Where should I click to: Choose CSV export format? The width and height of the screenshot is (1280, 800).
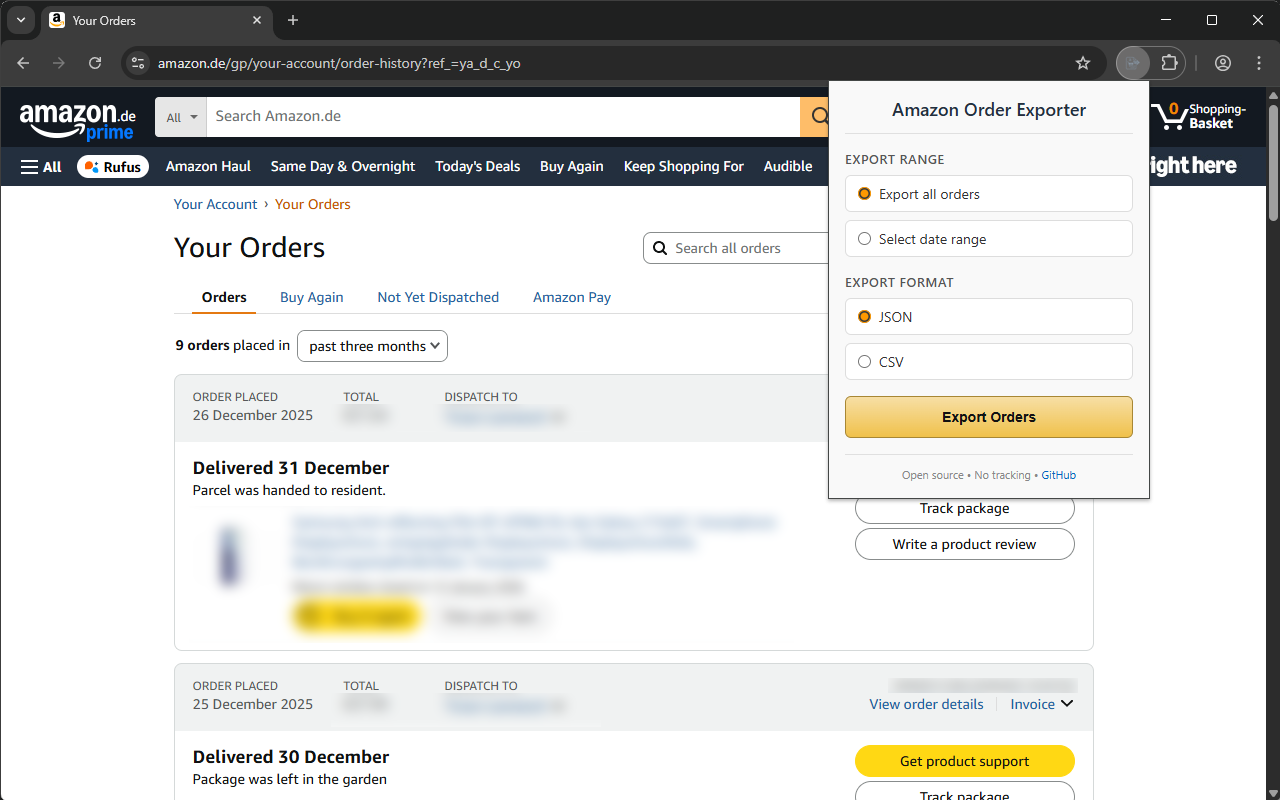[988, 362]
